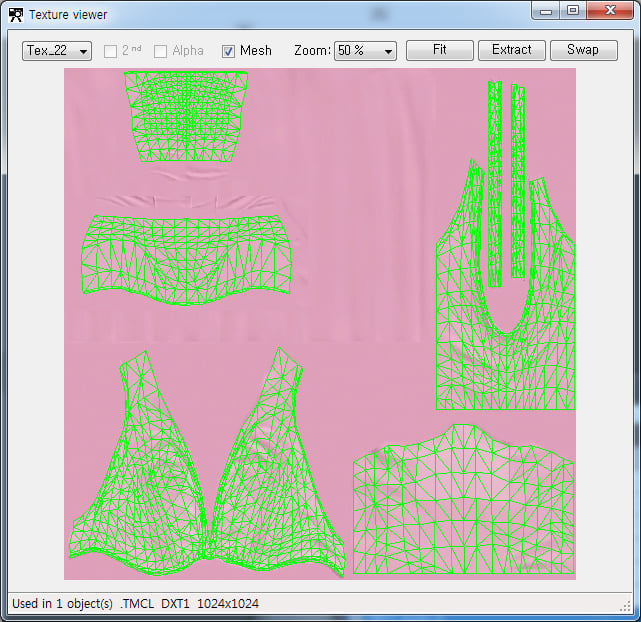Uncheck the Mesh checkbox
The image size is (641, 622).
(x=228, y=51)
